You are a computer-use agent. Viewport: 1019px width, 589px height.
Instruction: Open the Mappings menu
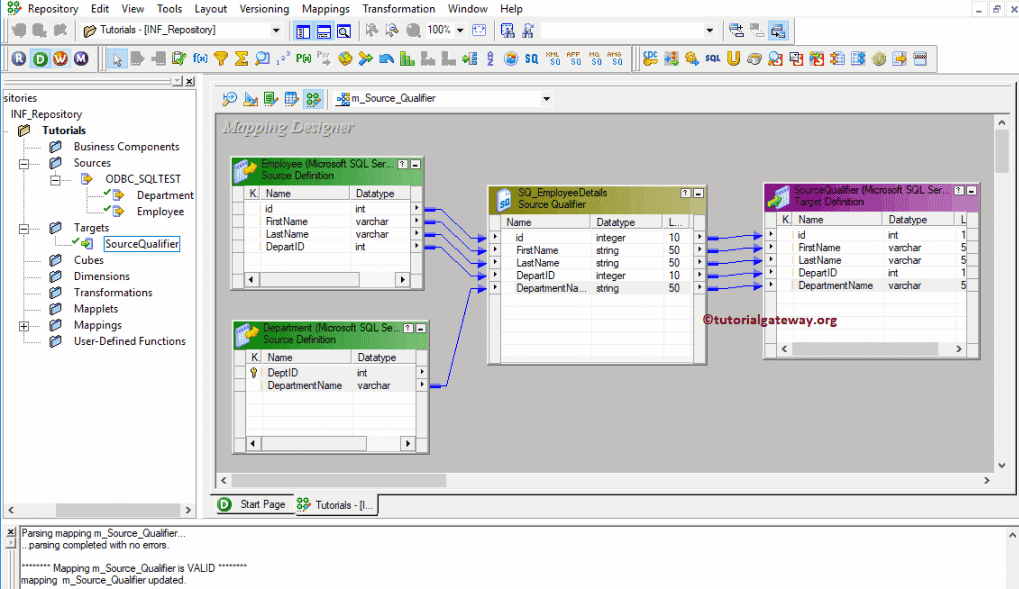(325, 9)
